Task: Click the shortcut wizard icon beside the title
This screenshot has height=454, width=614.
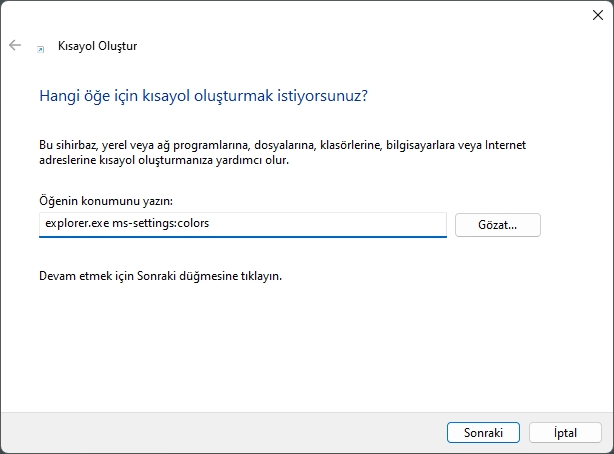Action: 40,49
